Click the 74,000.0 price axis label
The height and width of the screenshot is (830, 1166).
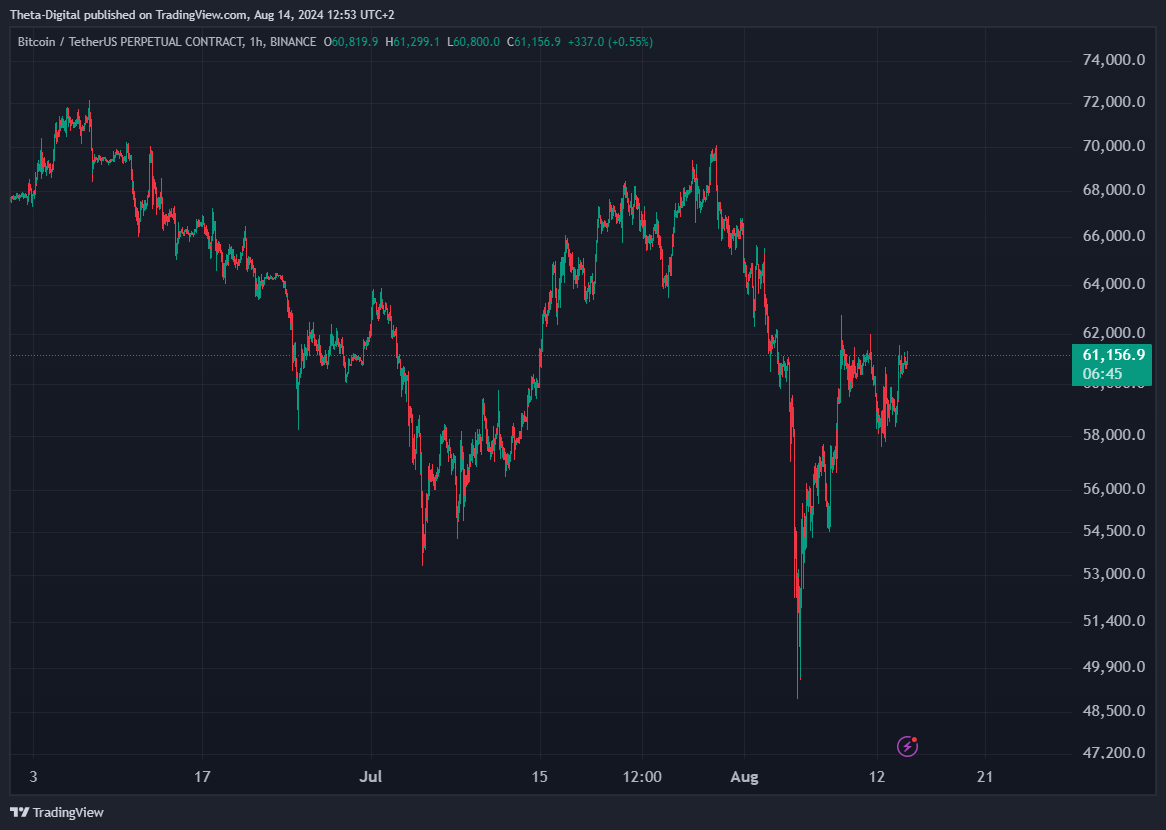click(x=1113, y=61)
